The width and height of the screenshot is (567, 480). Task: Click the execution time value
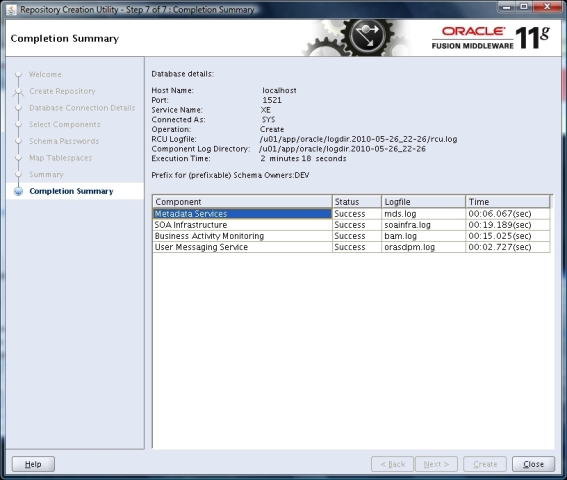point(303,158)
